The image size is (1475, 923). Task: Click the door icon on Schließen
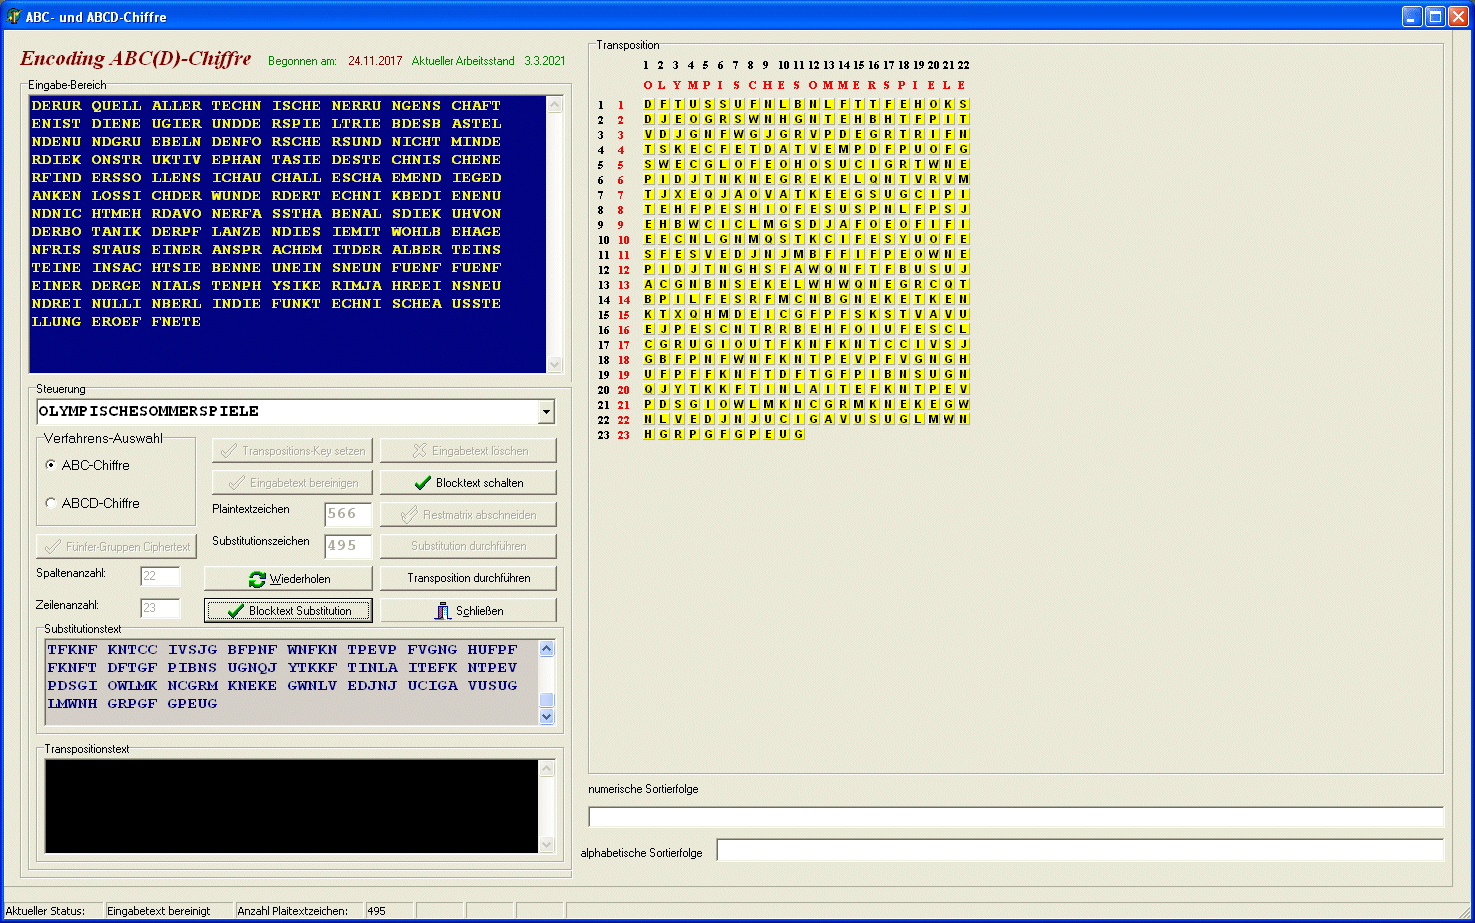[x=443, y=611]
